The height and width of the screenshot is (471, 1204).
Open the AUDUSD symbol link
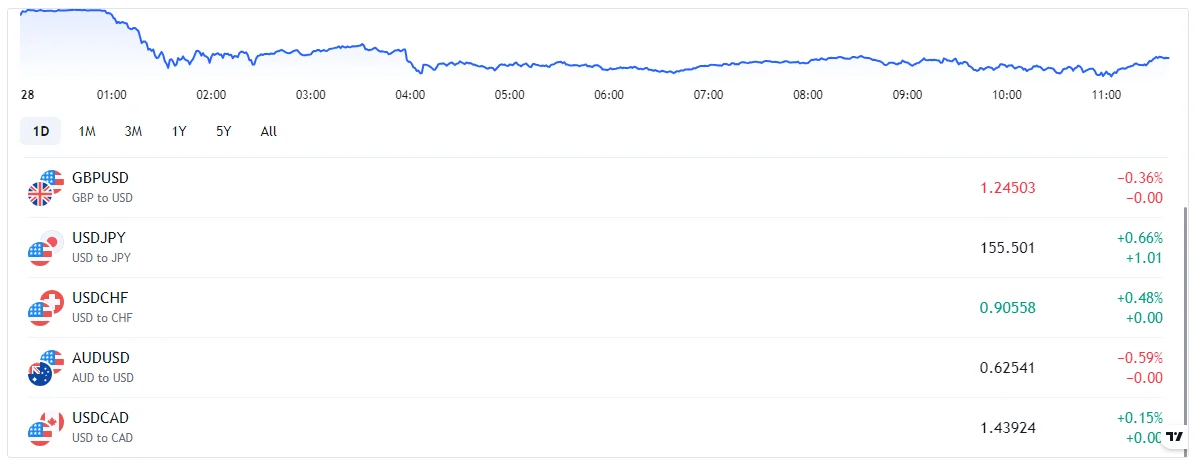click(x=101, y=358)
